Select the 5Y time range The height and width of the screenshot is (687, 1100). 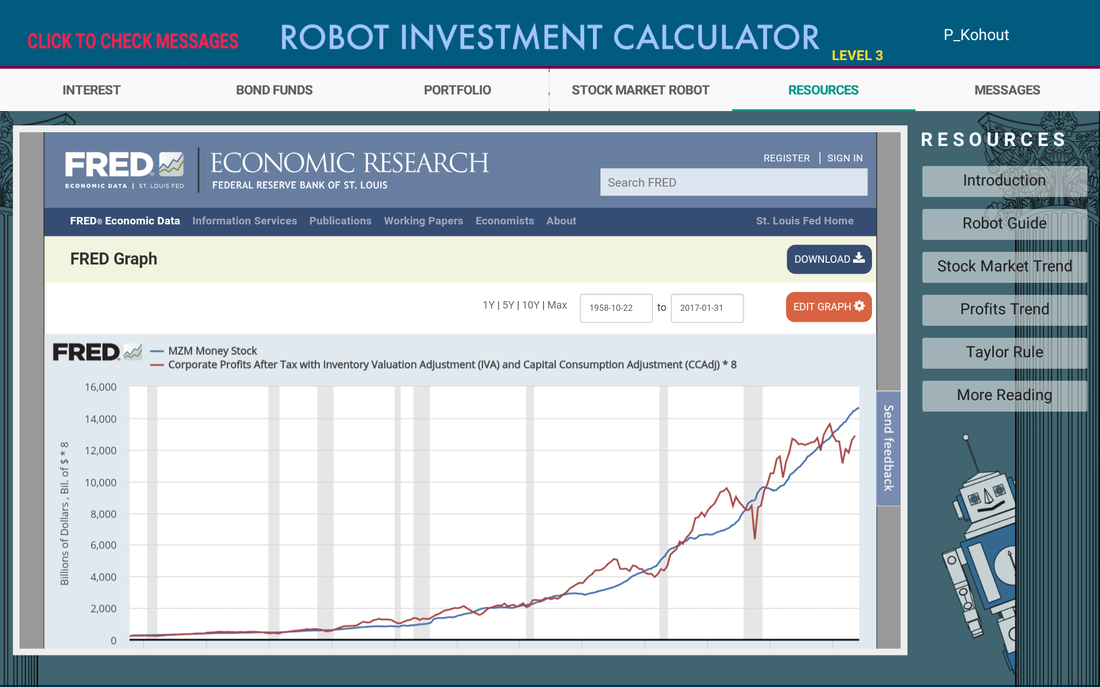[509, 305]
